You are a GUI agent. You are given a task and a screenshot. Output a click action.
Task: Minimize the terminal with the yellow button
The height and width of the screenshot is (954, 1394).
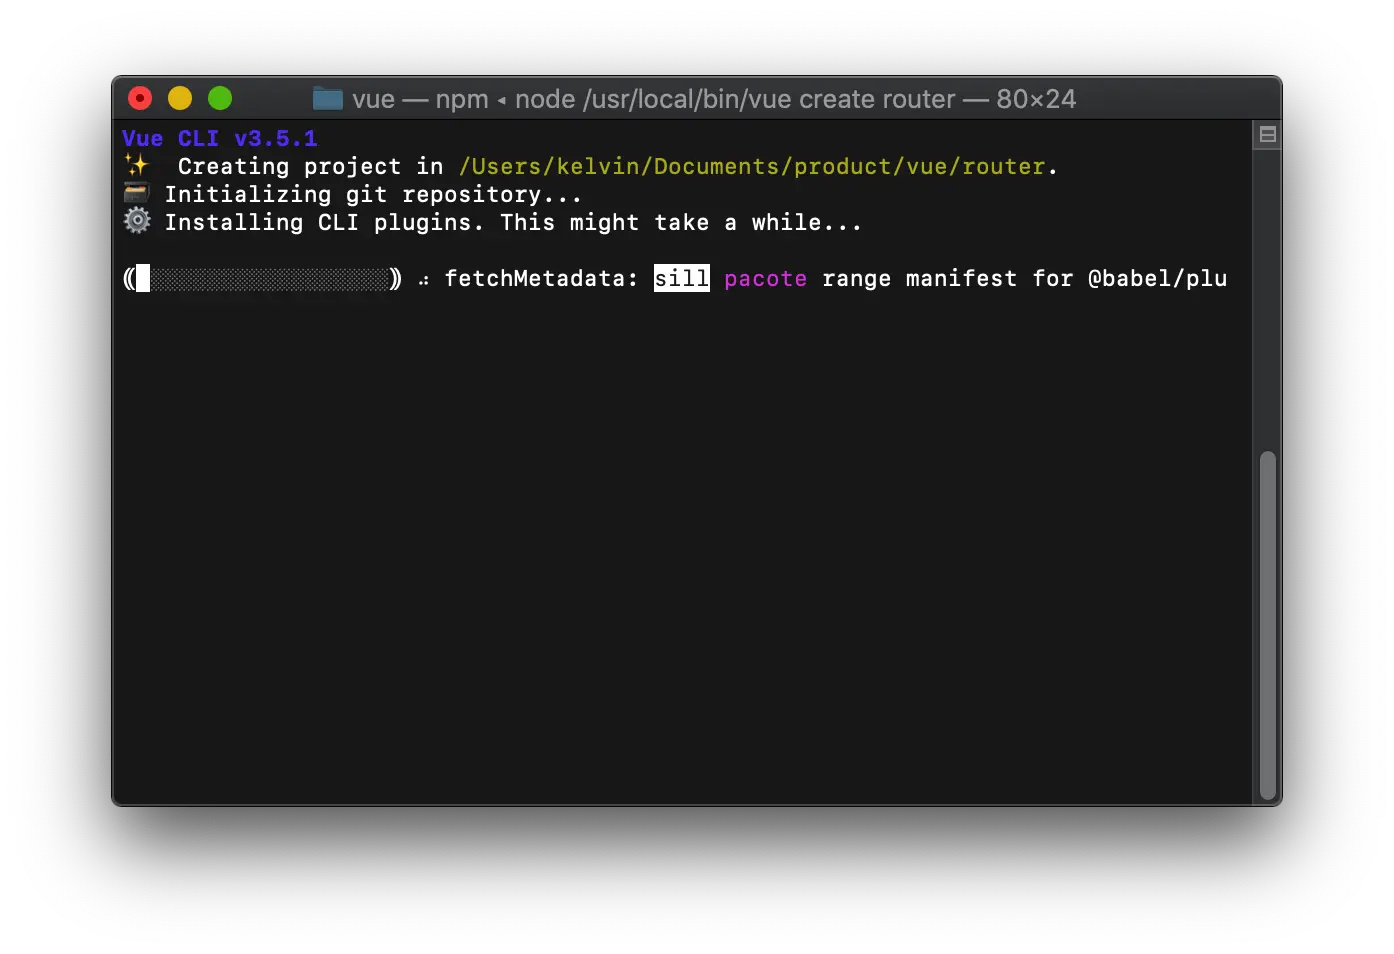pyautogui.click(x=180, y=98)
